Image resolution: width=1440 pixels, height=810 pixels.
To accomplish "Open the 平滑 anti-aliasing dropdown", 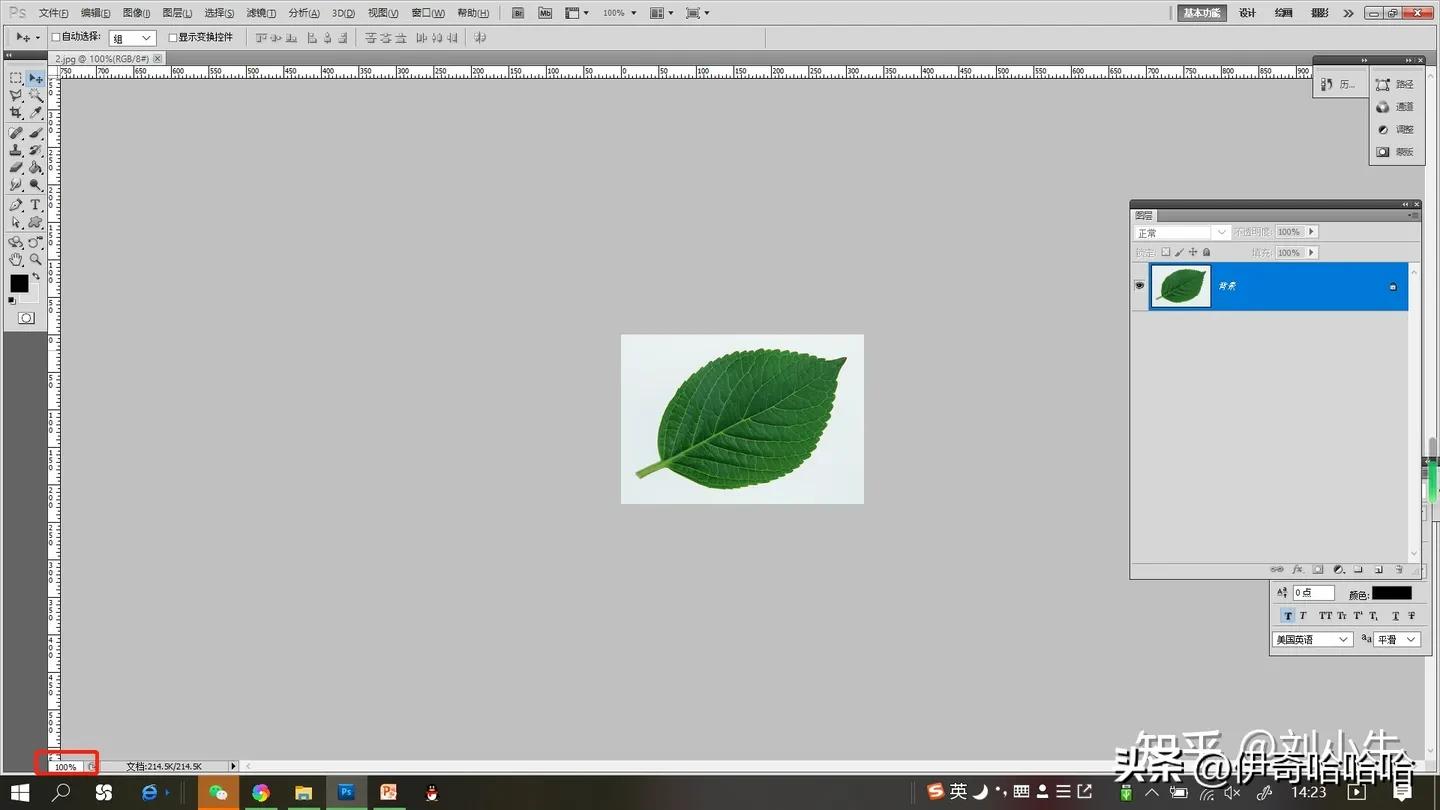I will (1396, 638).
